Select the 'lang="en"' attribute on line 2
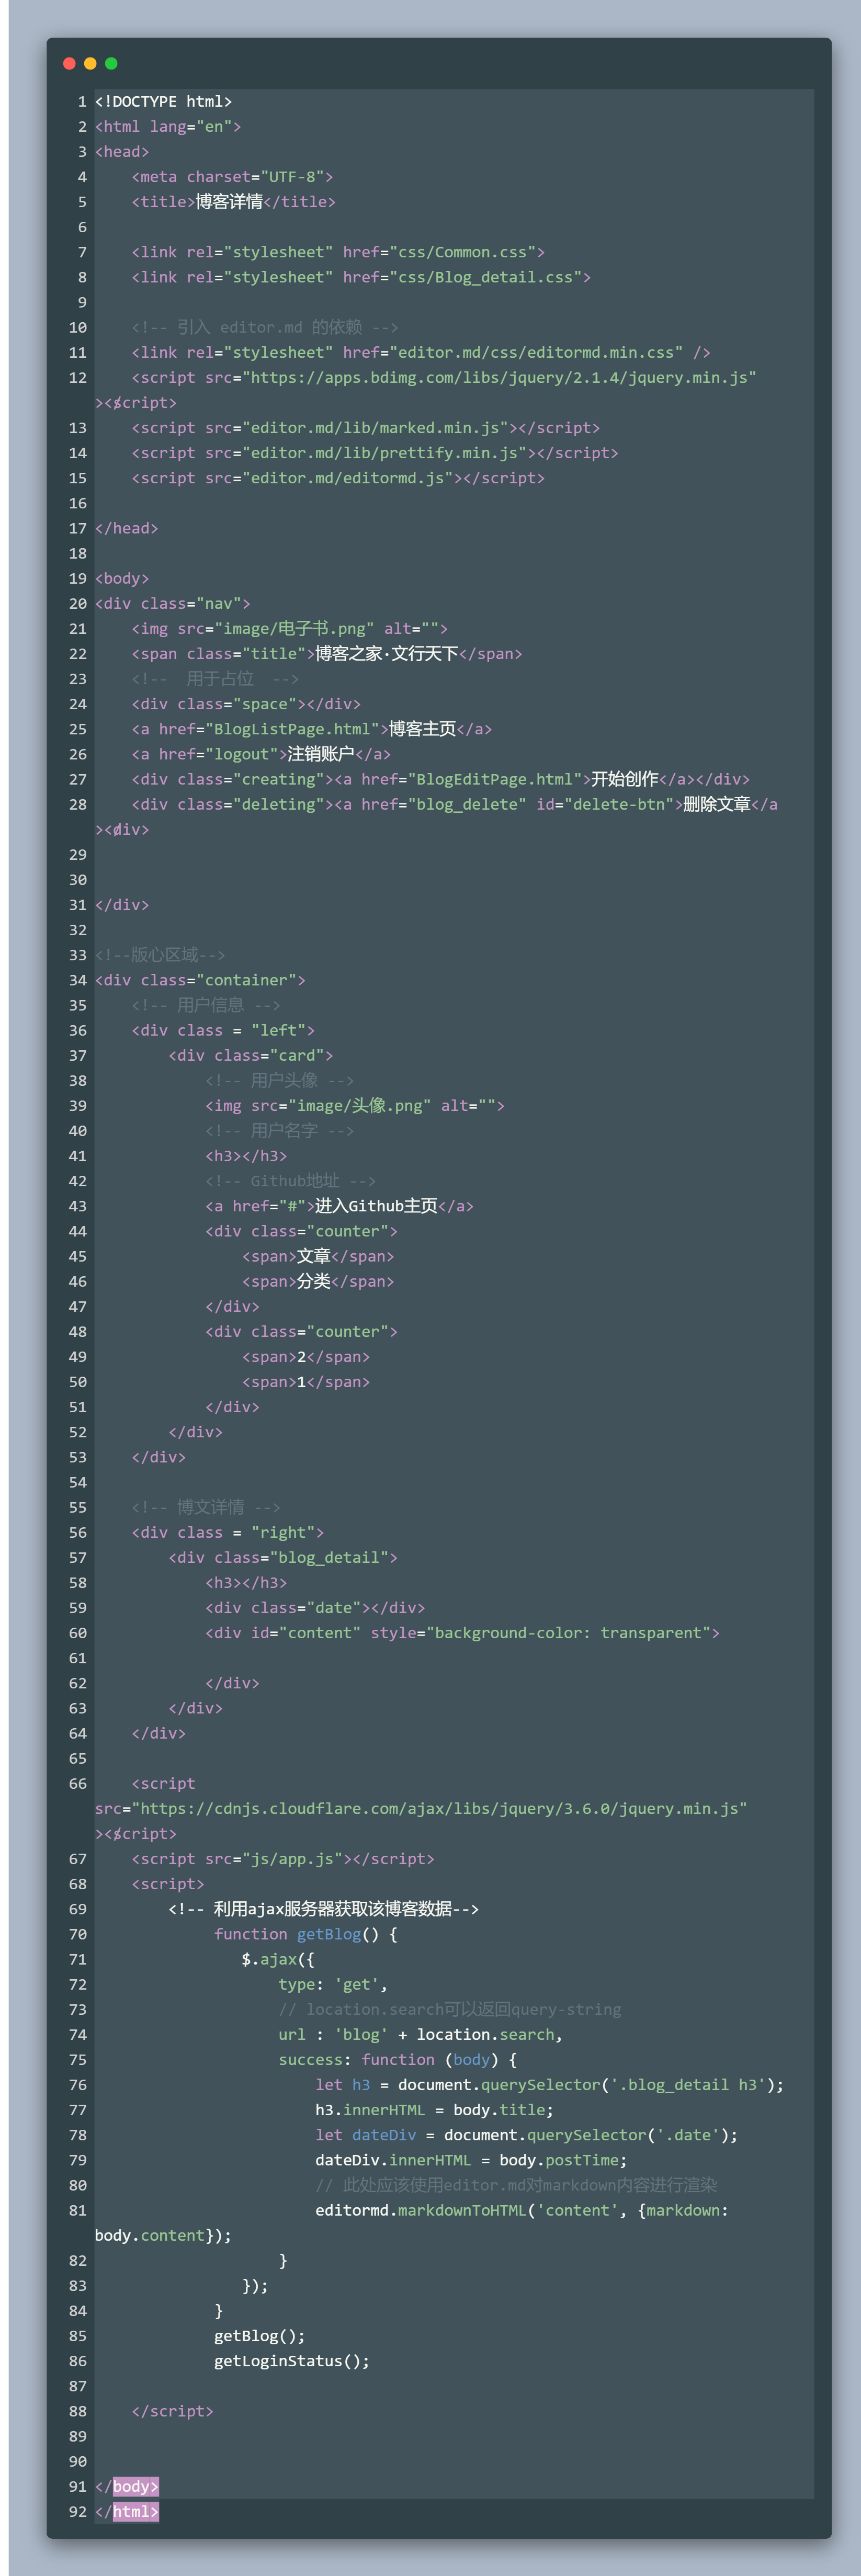Viewport: 861px width, 2576px height. pos(191,127)
